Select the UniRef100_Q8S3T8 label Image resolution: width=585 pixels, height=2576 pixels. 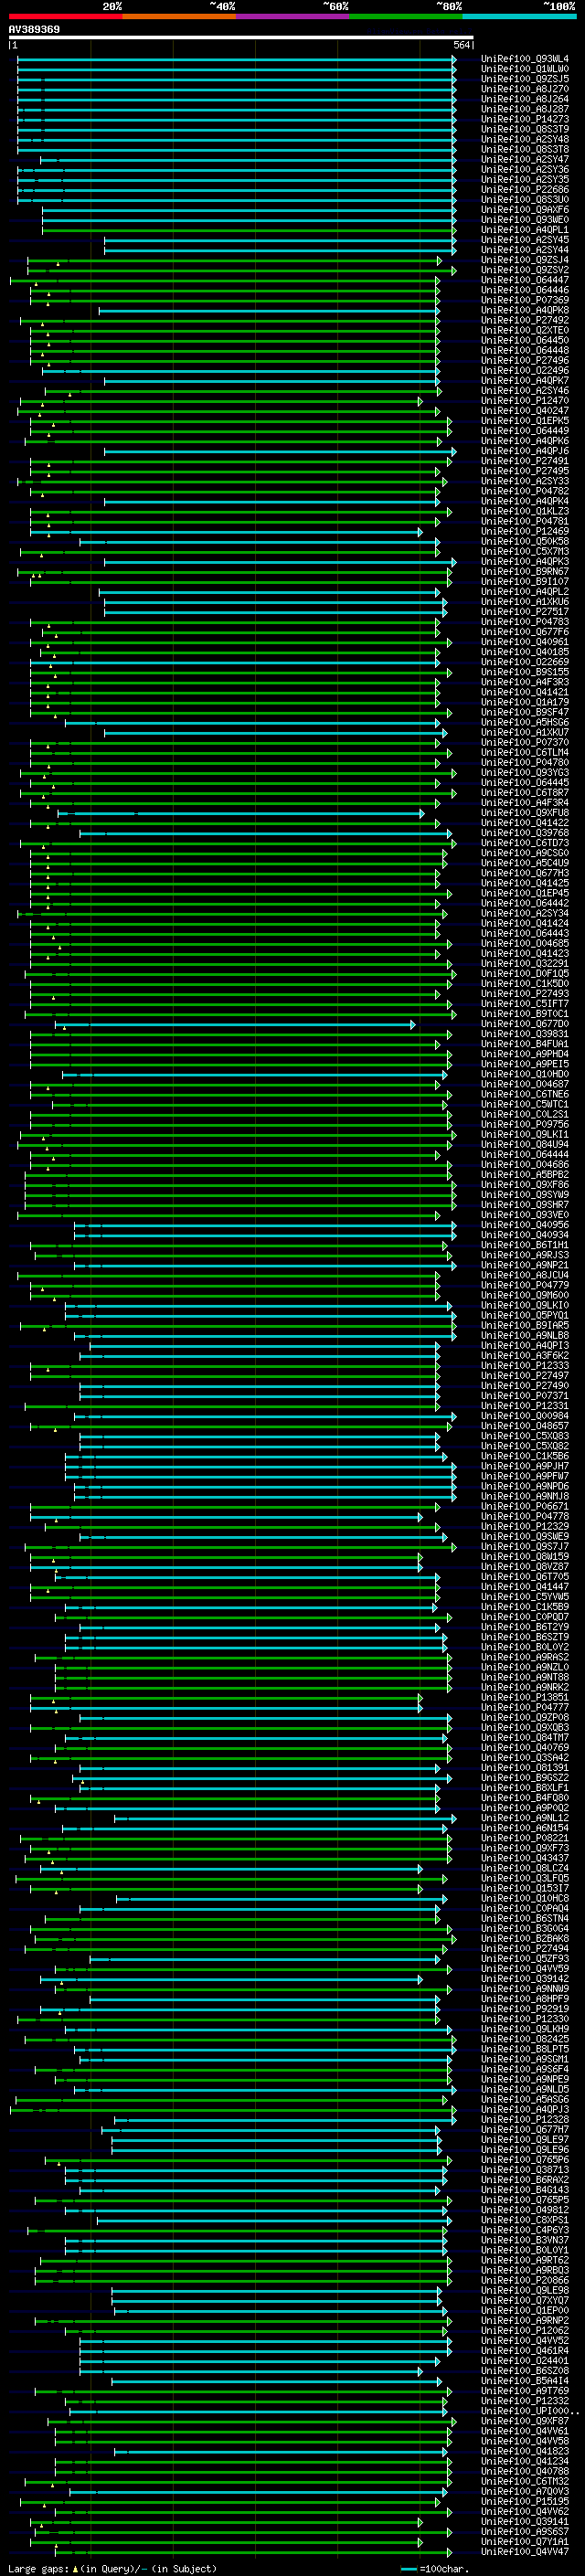coord(525,149)
